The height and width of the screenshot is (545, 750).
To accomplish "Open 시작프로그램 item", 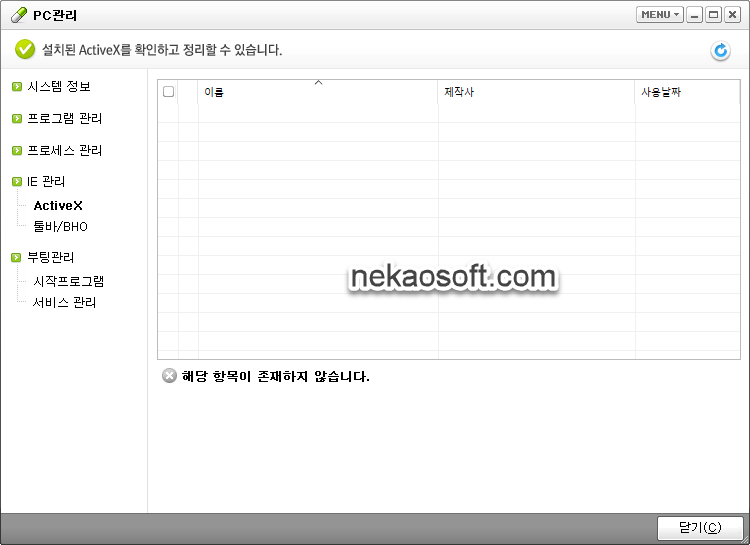I will (68, 281).
